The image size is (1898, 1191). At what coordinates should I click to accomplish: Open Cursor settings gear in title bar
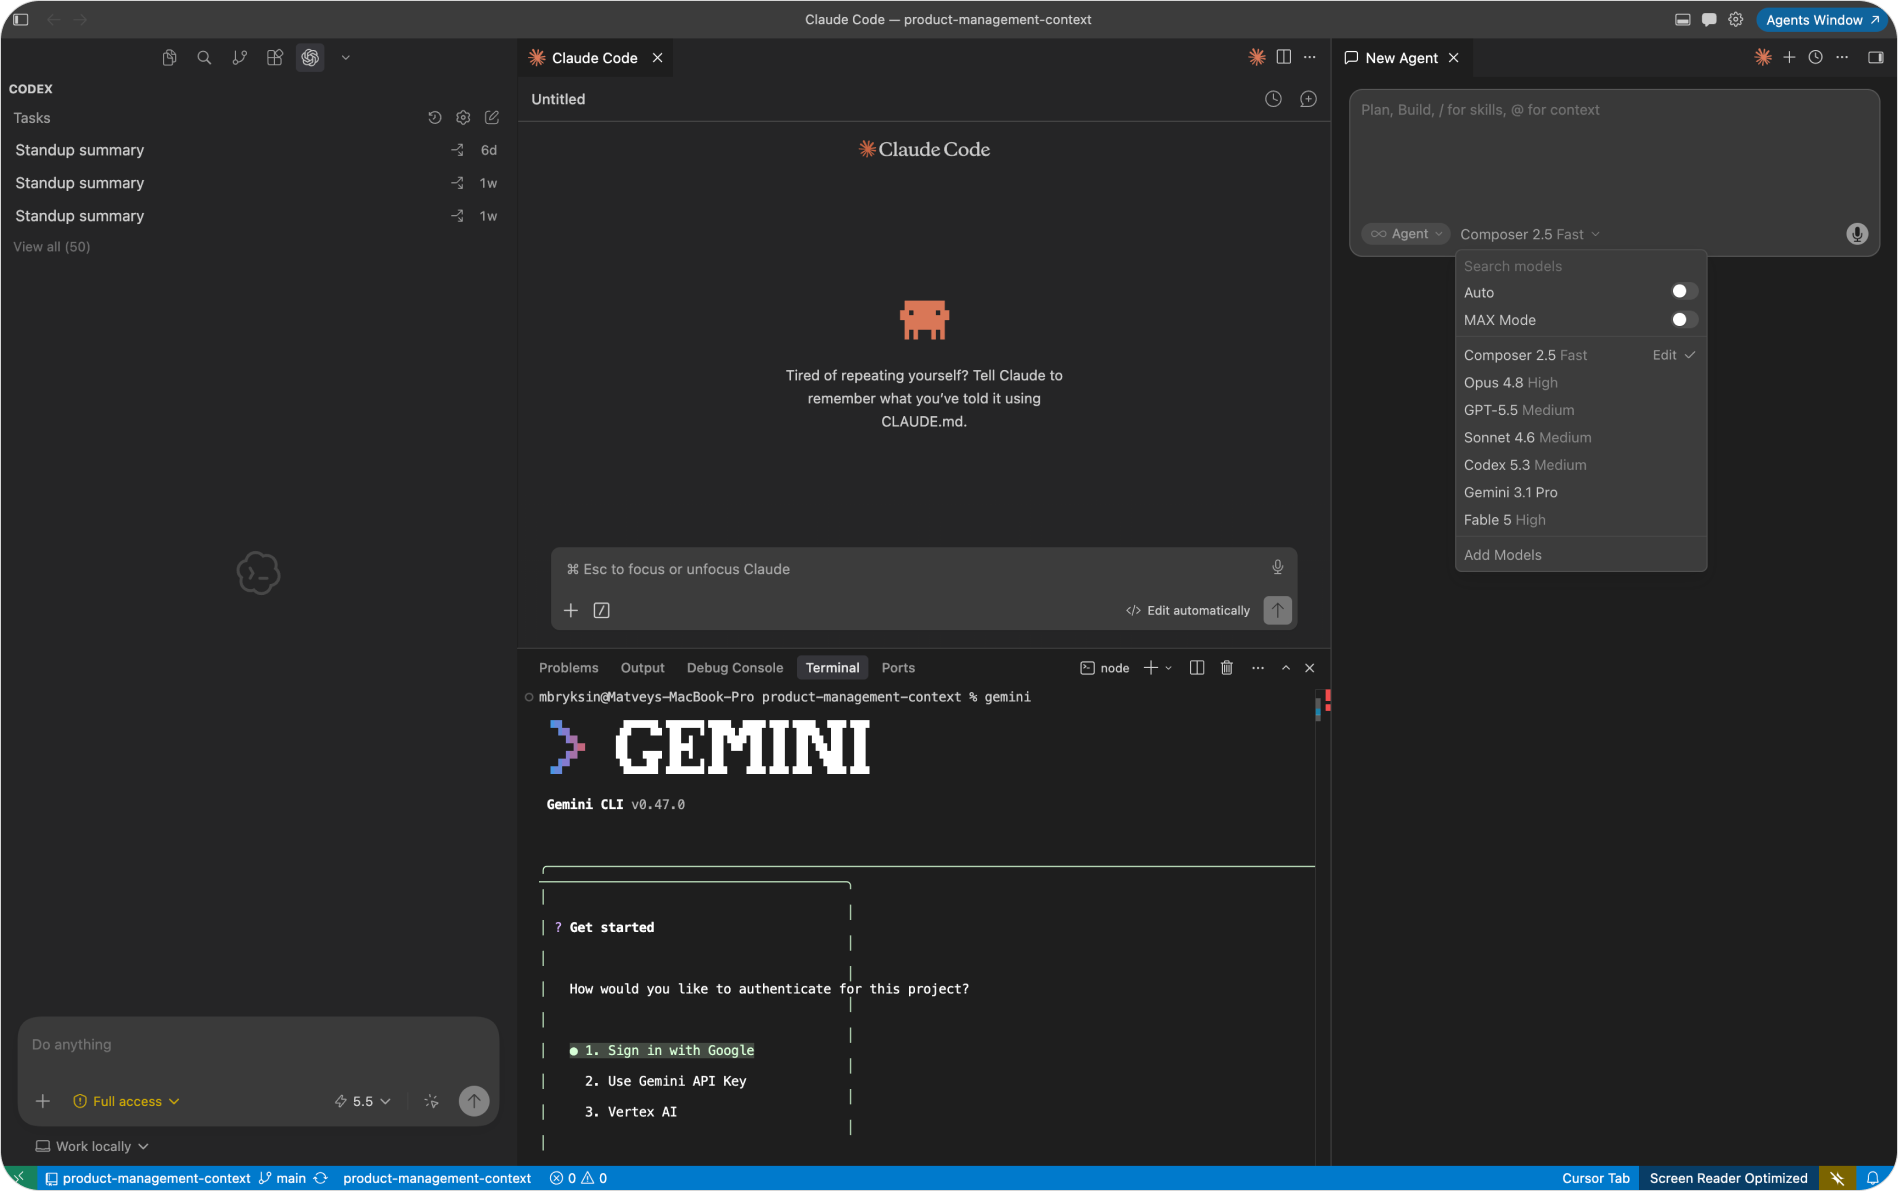(1736, 19)
